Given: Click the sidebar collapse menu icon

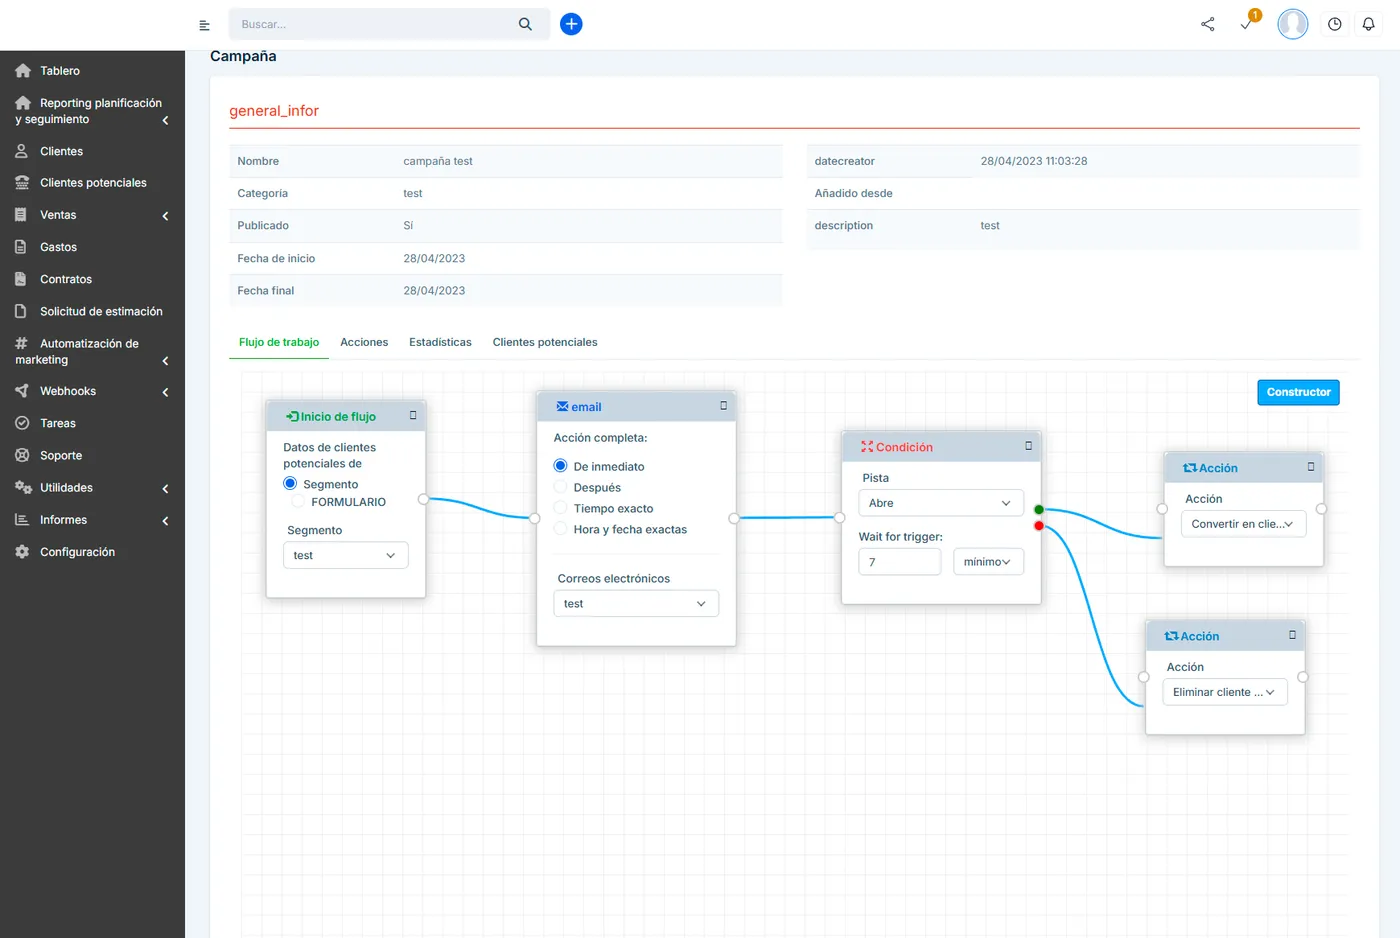Looking at the screenshot, I should coord(204,25).
